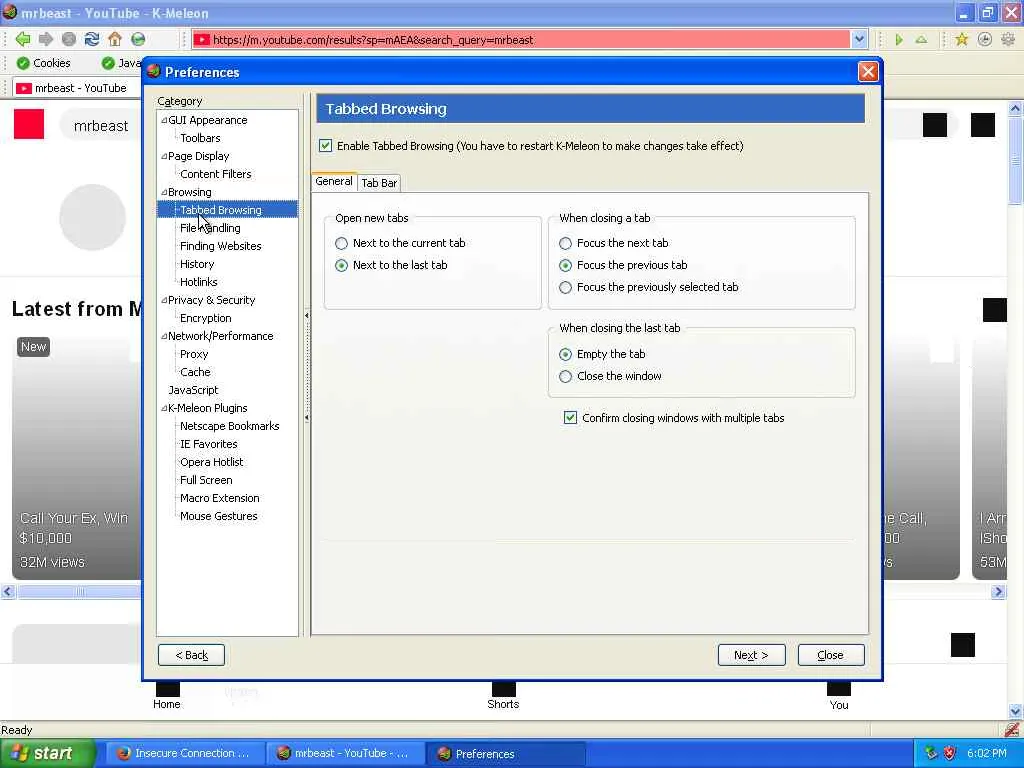This screenshot has height=768, width=1024.
Task: Click the gray Stop loading icon
Action: (x=69, y=39)
